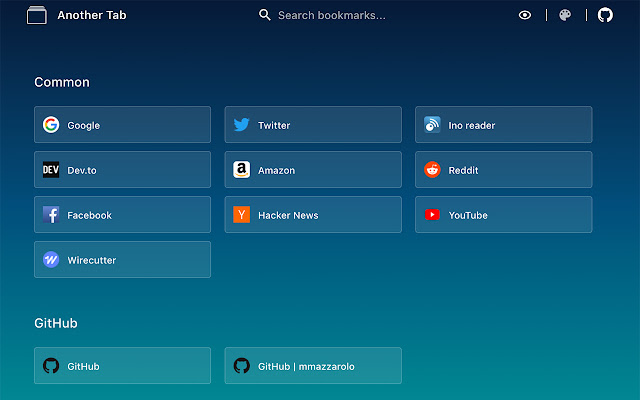Click the Facebook logo icon
The width and height of the screenshot is (640, 400).
(x=51, y=214)
